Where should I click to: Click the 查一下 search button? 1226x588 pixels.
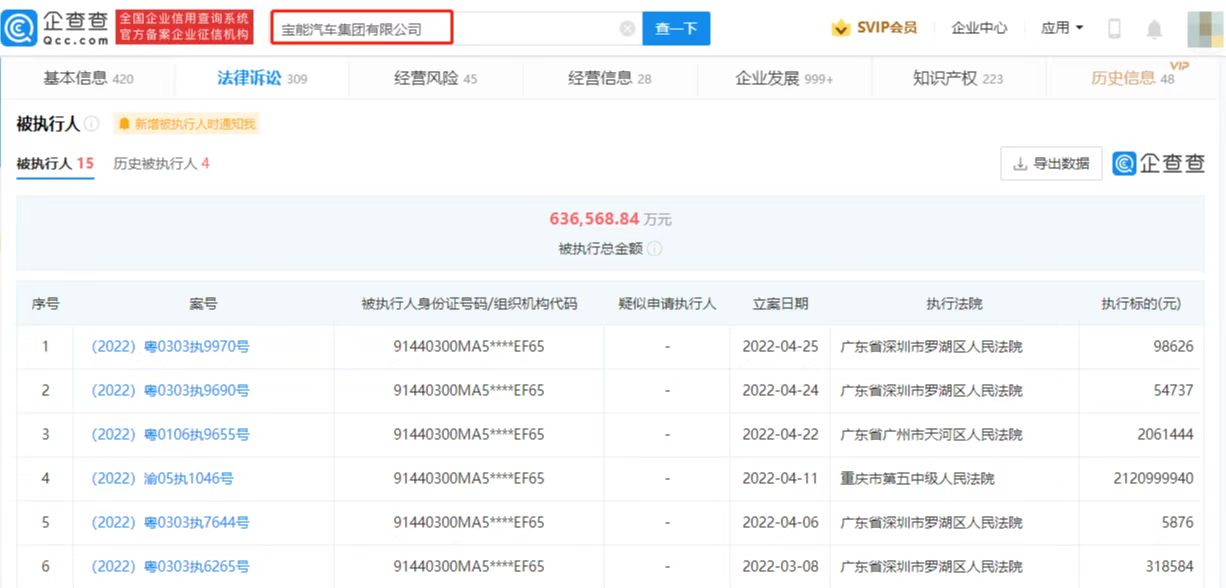tap(676, 28)
